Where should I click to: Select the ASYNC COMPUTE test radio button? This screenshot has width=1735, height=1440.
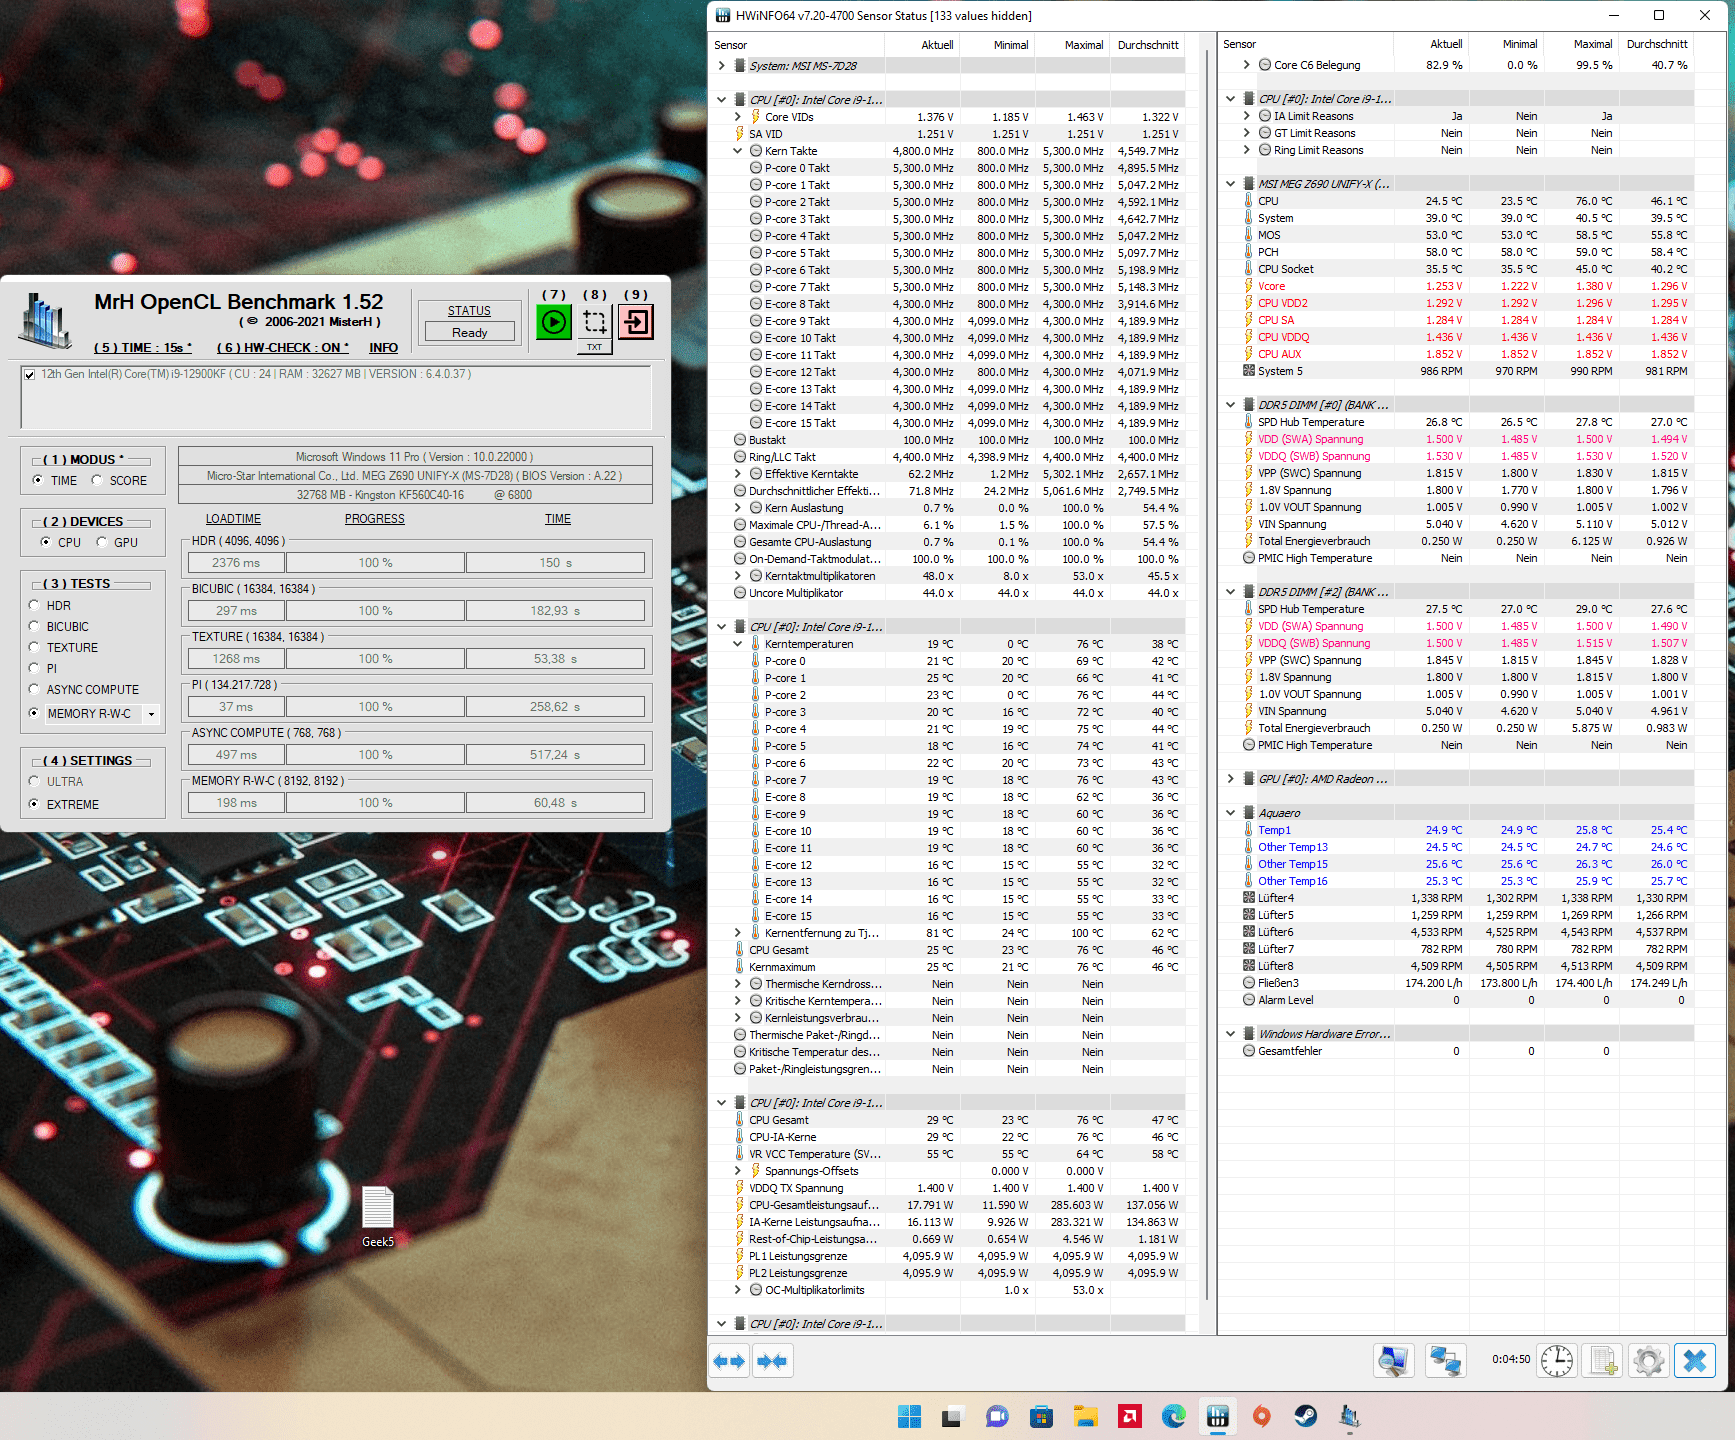pyautogui.click(x=34, y=689)
